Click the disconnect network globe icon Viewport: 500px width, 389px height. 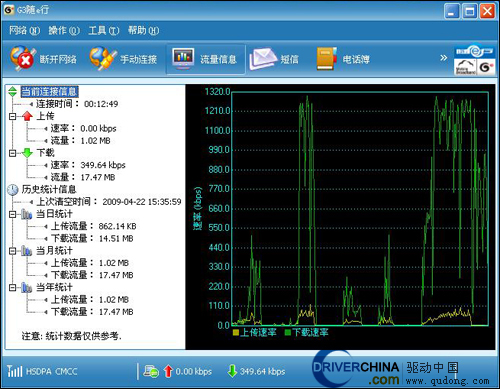click(22, 58)
